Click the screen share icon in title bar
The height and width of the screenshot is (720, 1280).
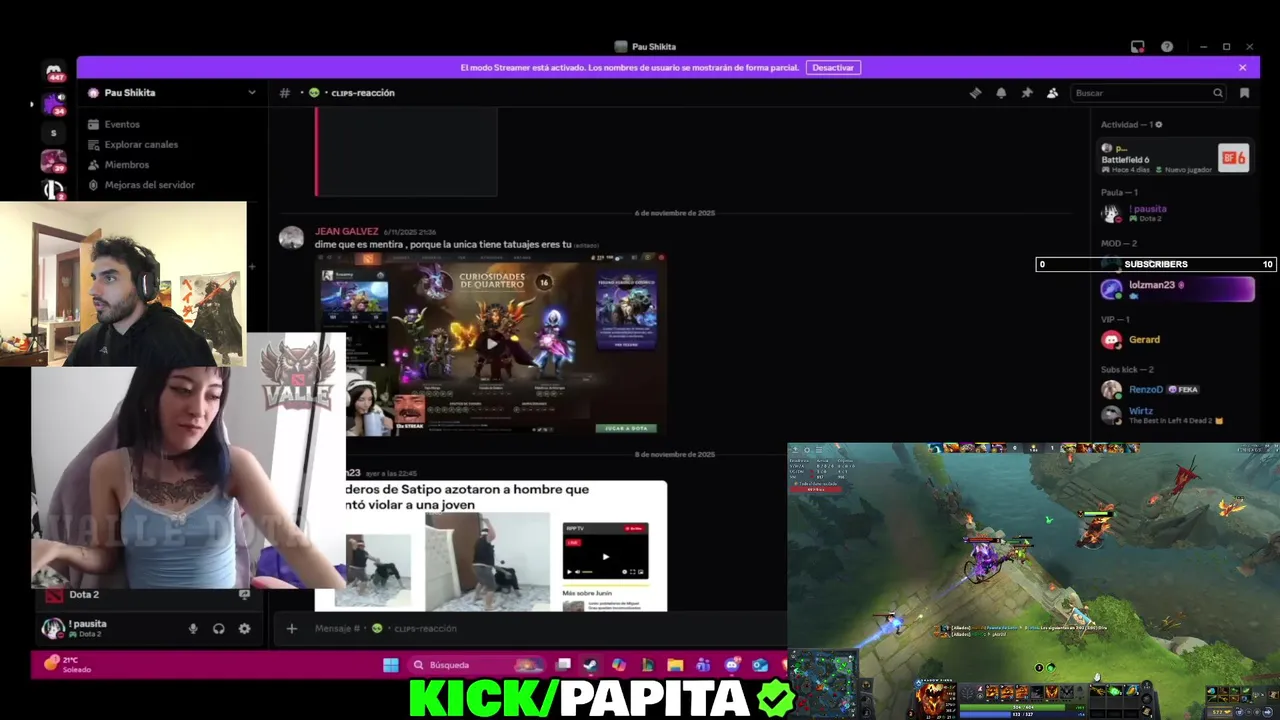coord(1137,47)
